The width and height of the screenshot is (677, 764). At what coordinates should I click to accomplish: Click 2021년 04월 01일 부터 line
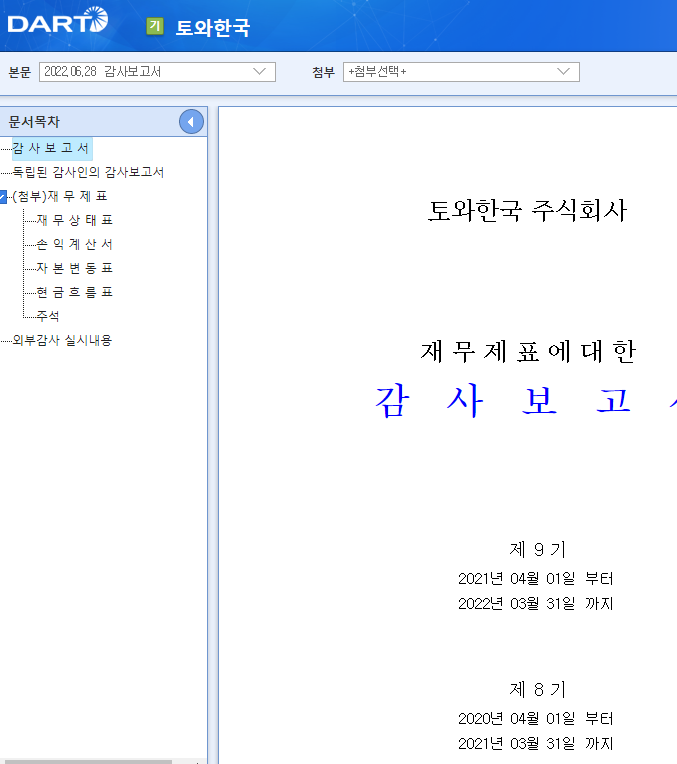click(x=536, y=579)
